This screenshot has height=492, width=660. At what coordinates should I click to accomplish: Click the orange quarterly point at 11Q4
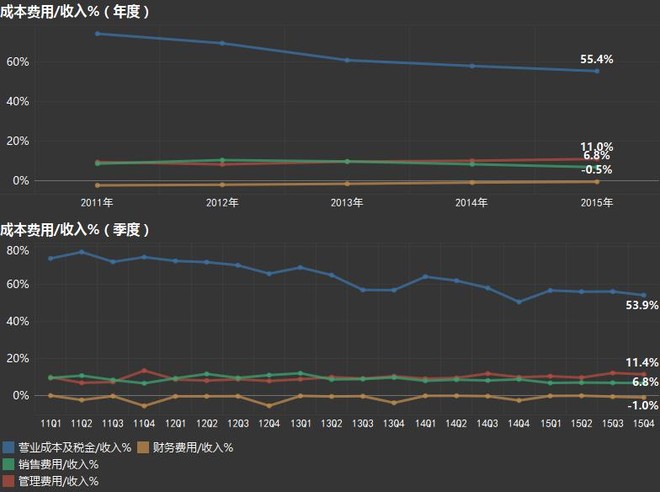[144, 406]
